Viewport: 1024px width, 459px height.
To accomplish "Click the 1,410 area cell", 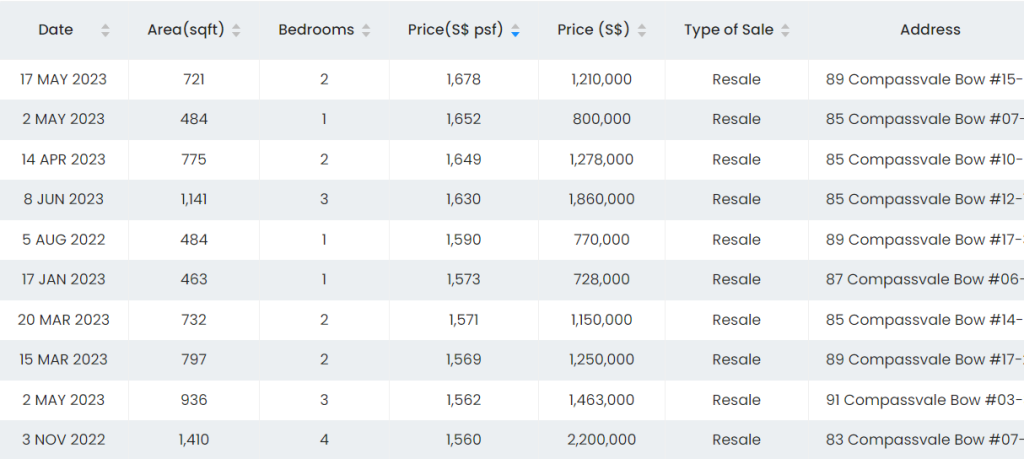I will 194,440.
